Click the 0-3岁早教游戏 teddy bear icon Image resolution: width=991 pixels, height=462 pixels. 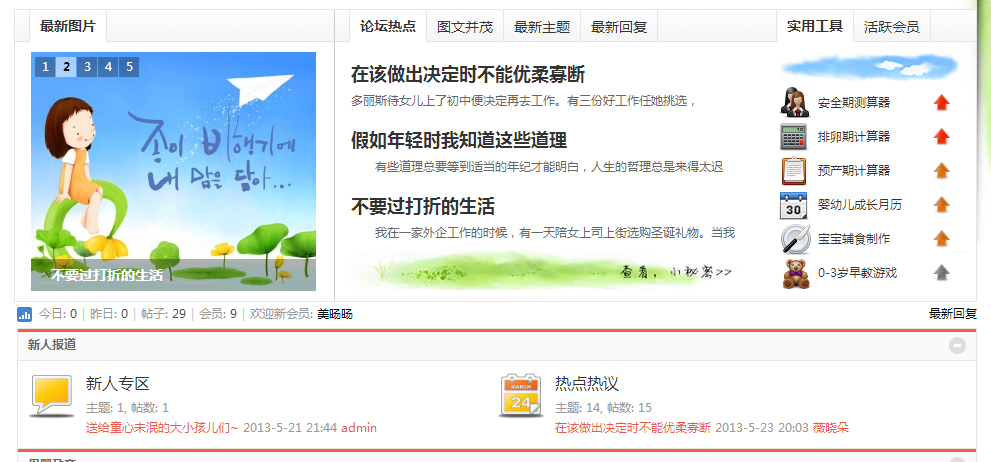click(796, 273)
